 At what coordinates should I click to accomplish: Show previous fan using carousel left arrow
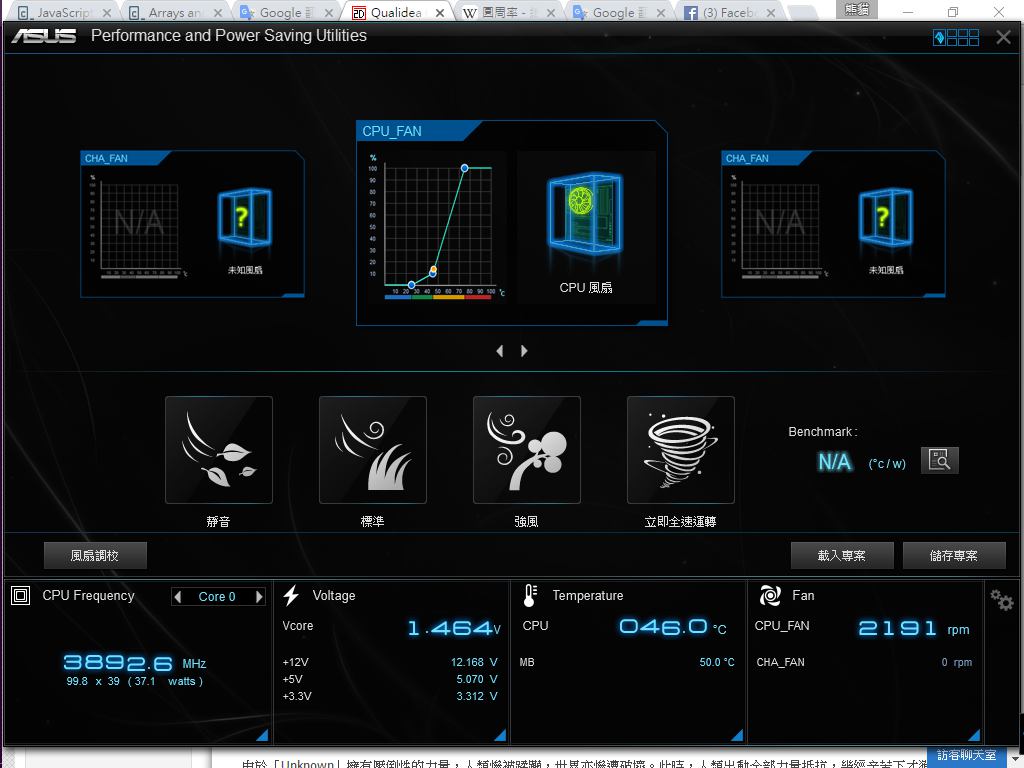500,351
